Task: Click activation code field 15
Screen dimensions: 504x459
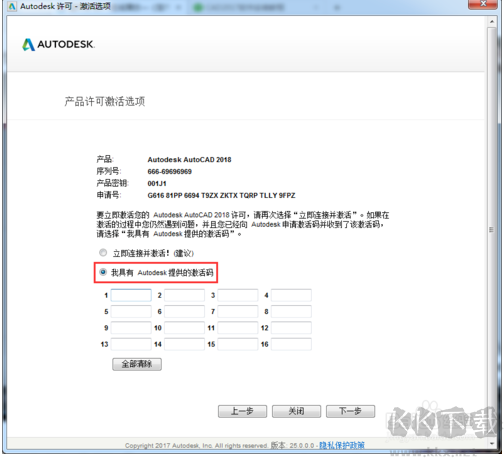Action: (238, 344)
